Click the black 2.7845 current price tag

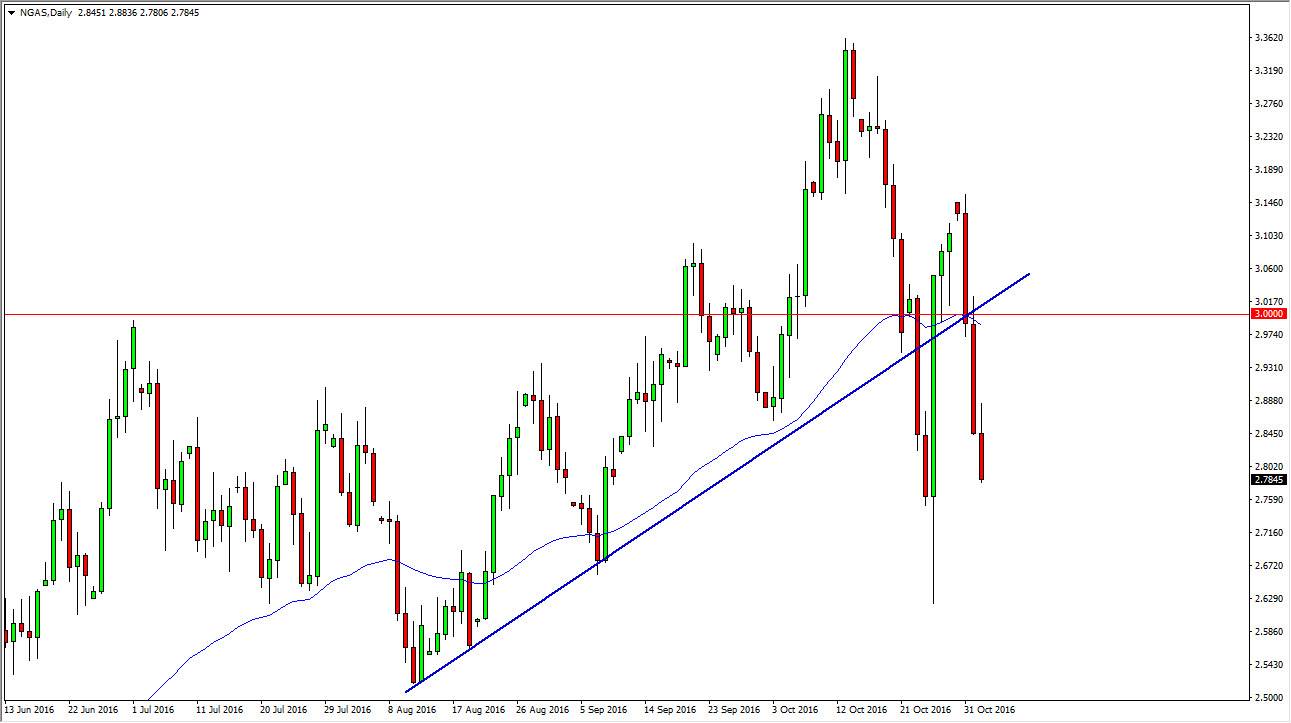(1268, 480)
